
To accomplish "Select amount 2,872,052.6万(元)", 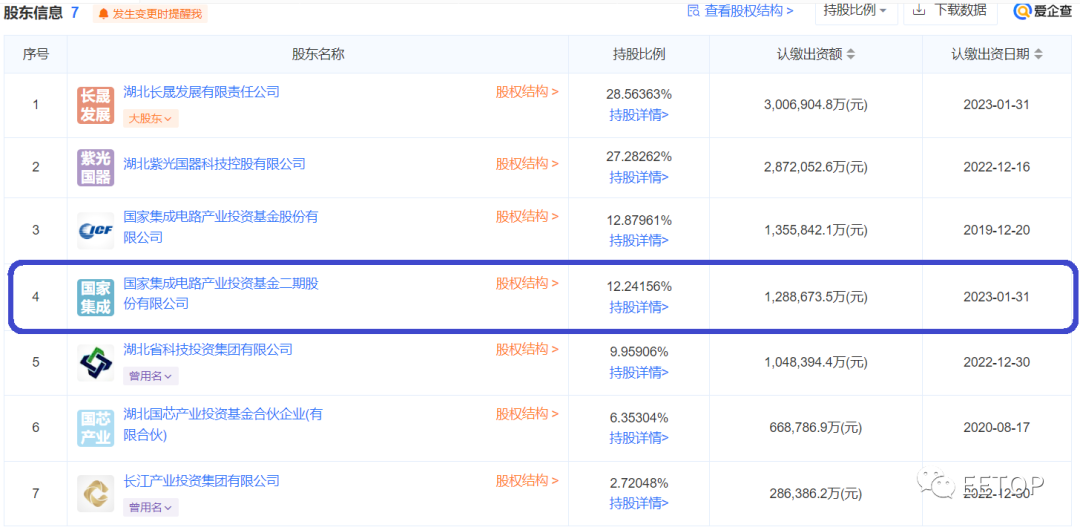I will tap(816, 167).
